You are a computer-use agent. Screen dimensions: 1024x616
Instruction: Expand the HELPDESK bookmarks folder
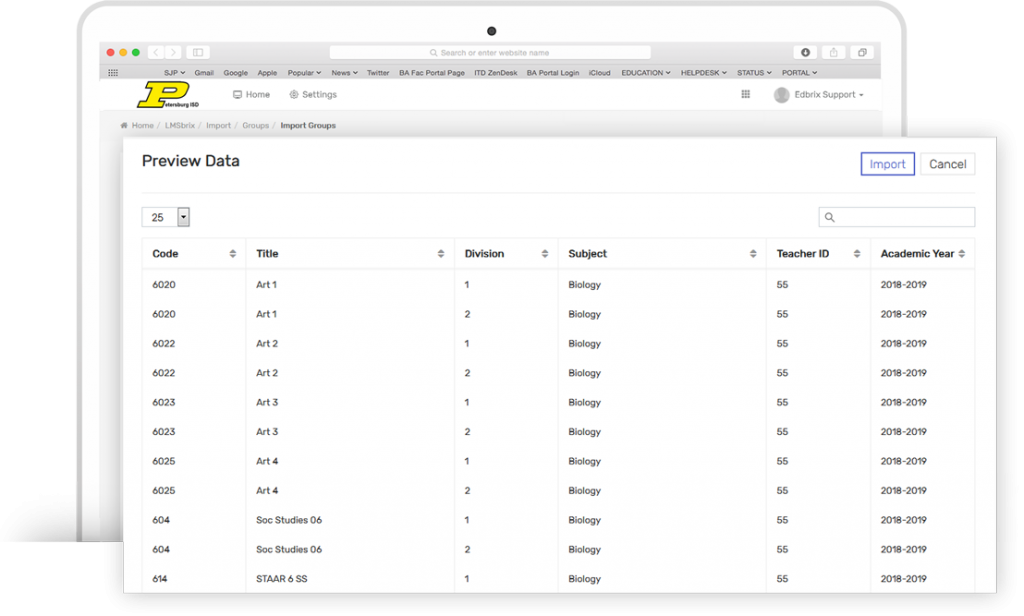703,73
